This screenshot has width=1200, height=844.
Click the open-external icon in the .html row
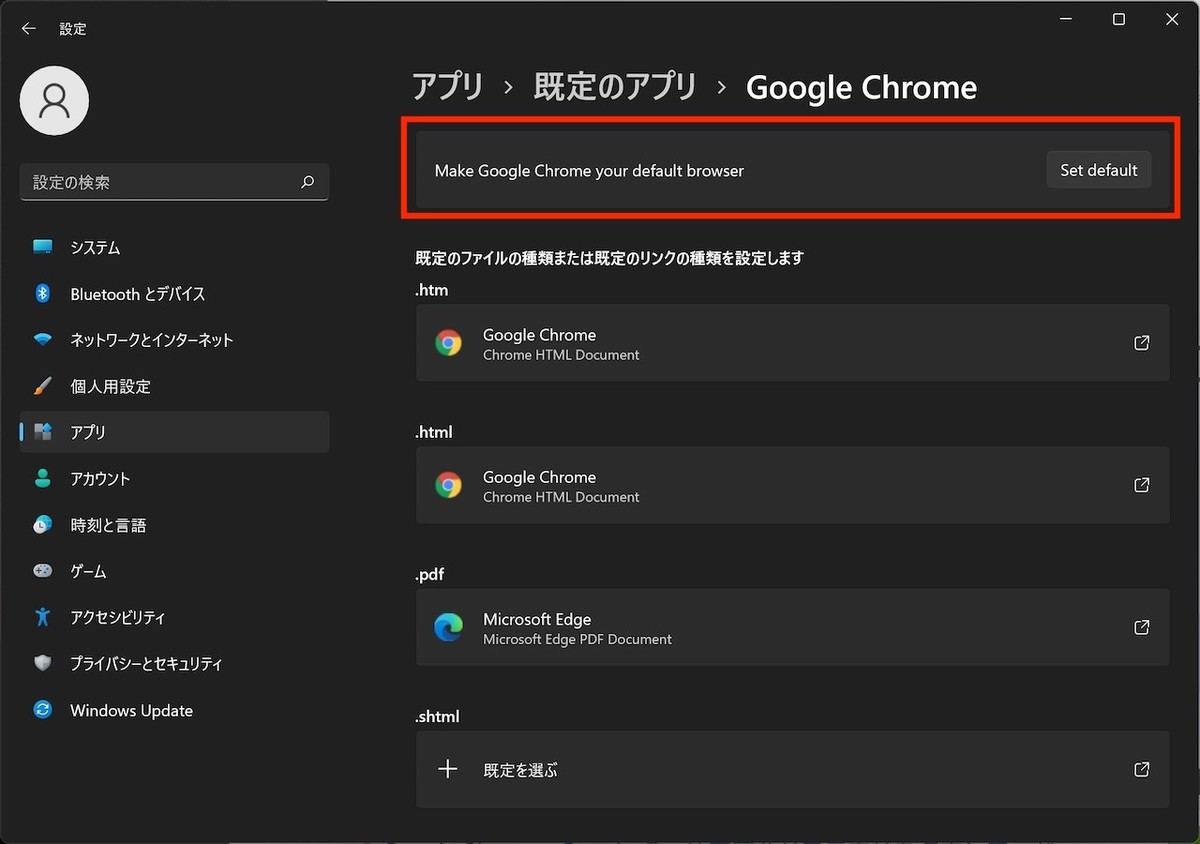point(1141,485)
